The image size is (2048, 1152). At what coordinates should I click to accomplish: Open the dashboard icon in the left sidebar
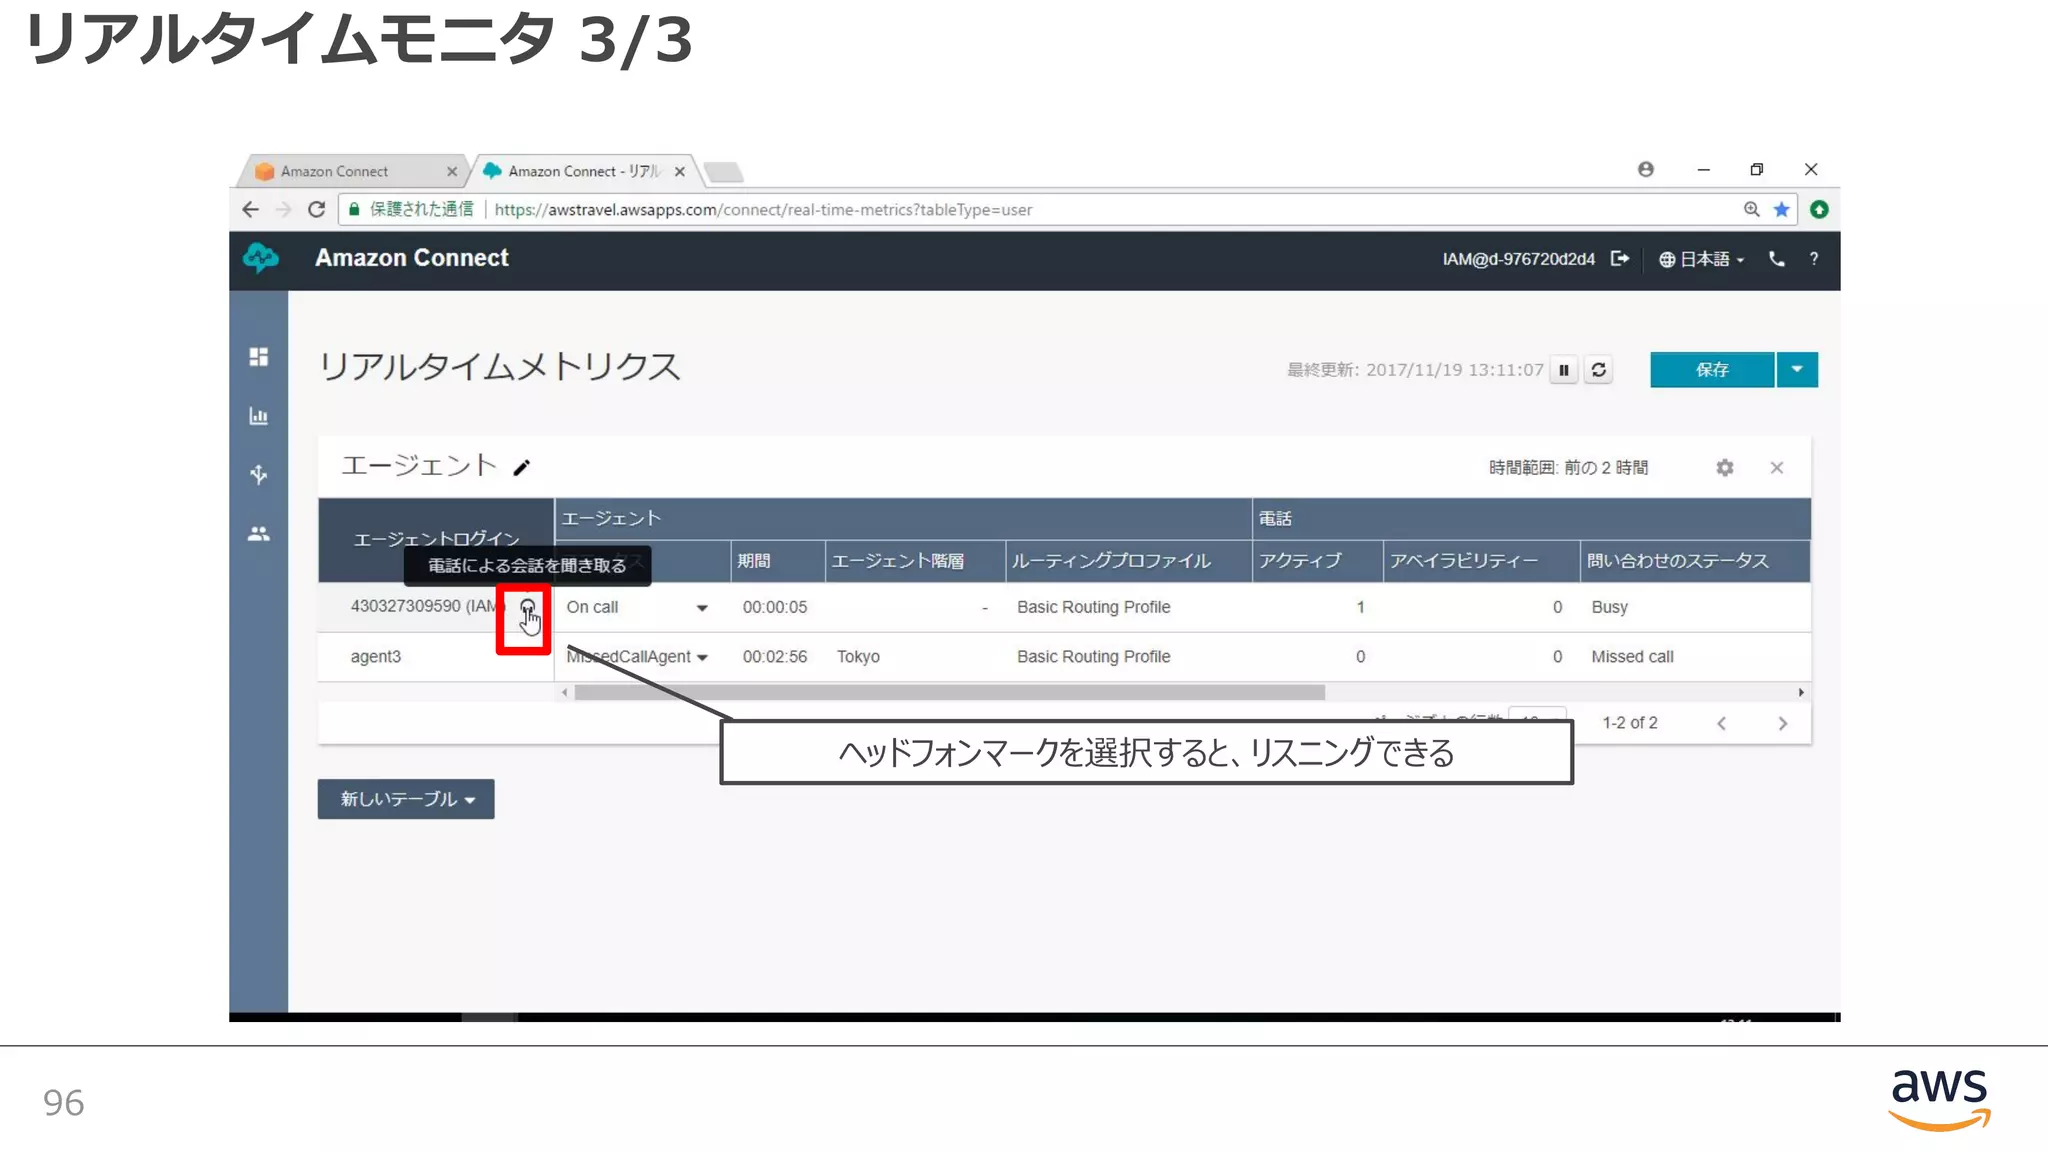259,357
